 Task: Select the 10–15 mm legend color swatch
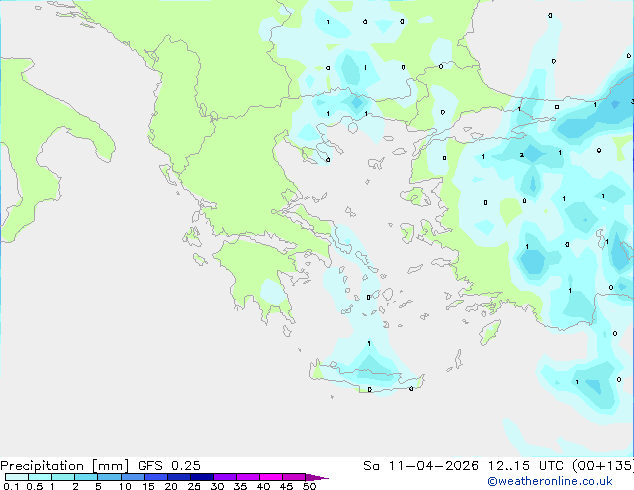133,477
